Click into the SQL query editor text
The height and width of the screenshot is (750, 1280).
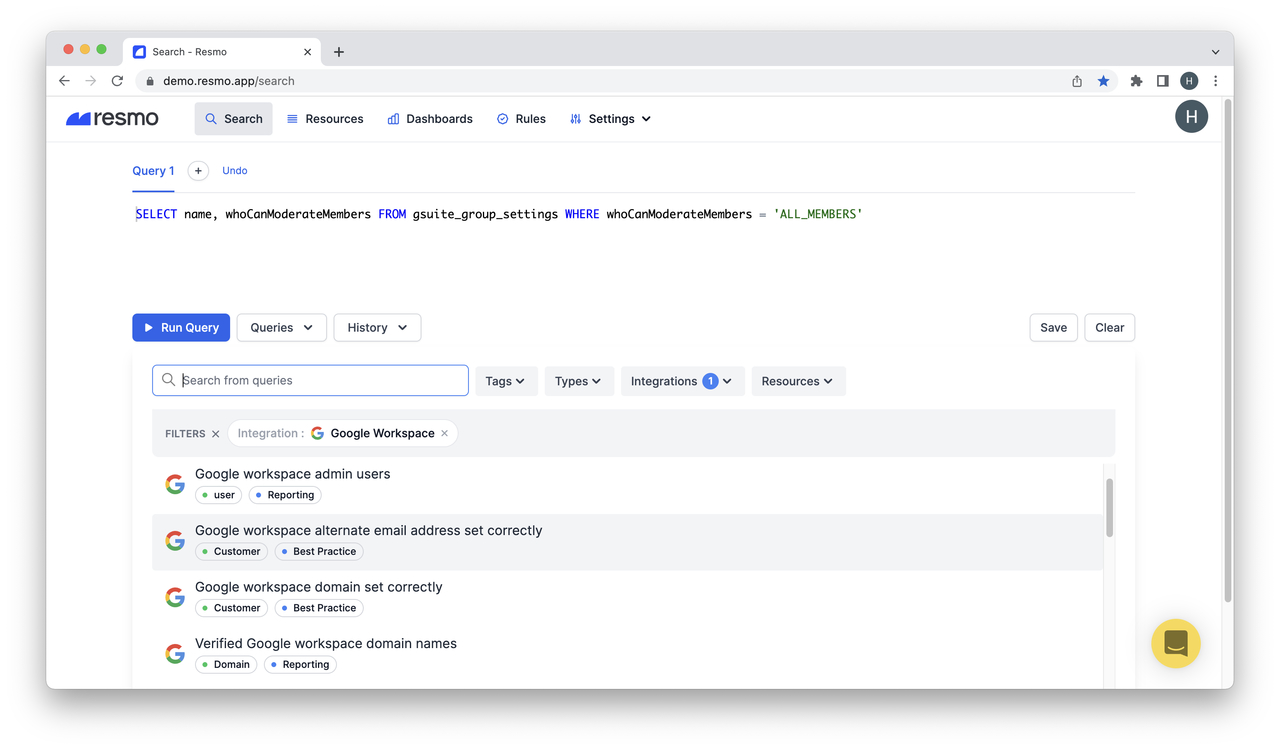(499, 214)
